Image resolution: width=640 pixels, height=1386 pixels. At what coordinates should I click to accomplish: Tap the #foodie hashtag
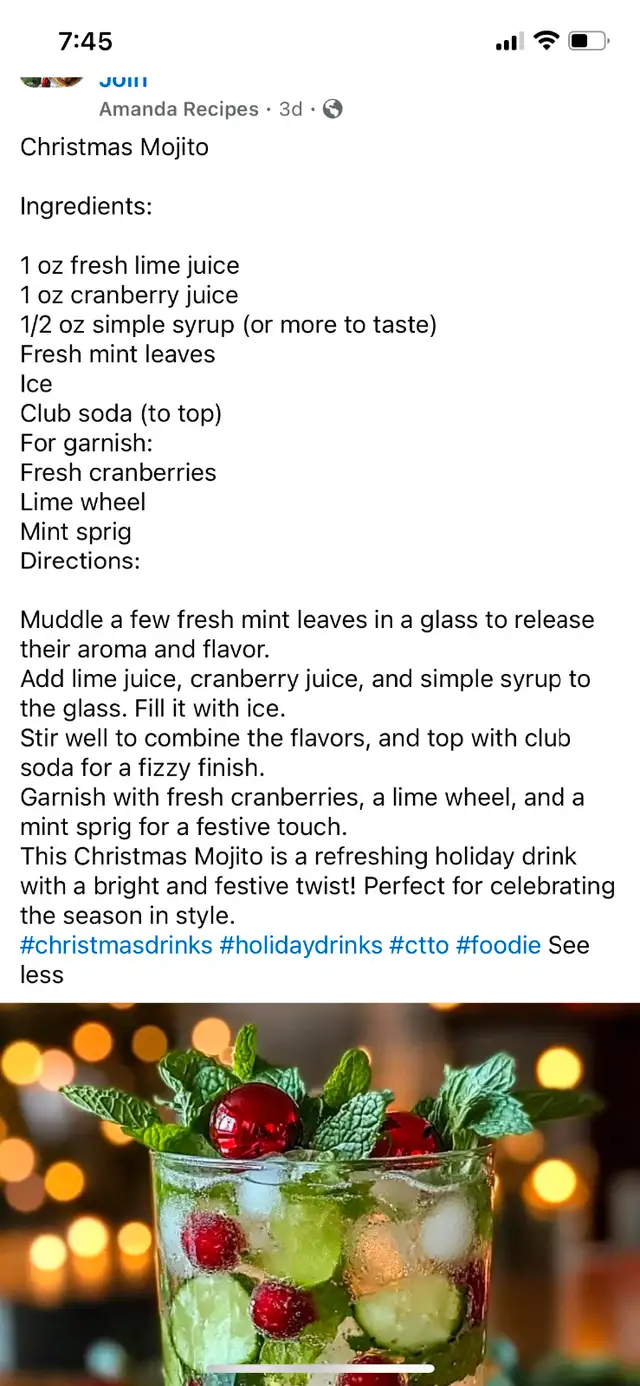click(x=498, y=945)
